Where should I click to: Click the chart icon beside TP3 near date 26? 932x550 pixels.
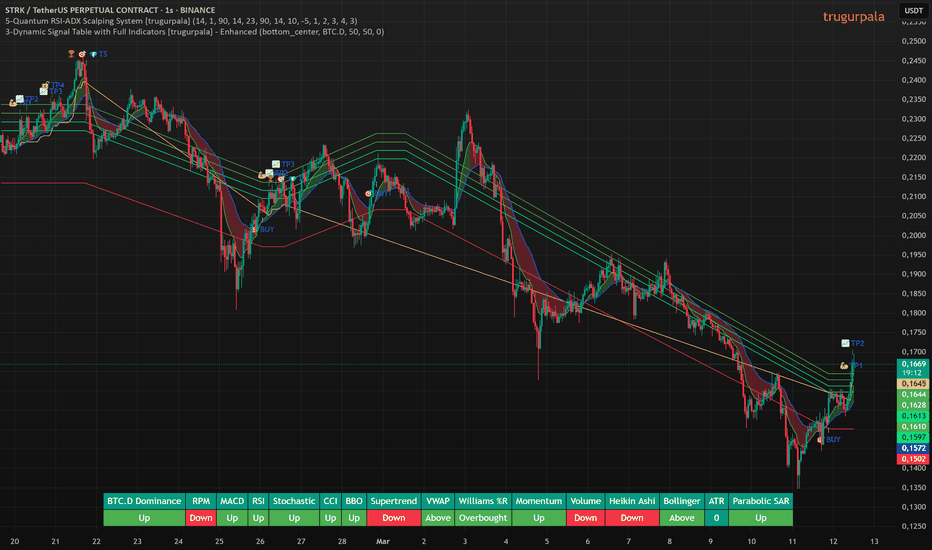(x=276, y=164)
